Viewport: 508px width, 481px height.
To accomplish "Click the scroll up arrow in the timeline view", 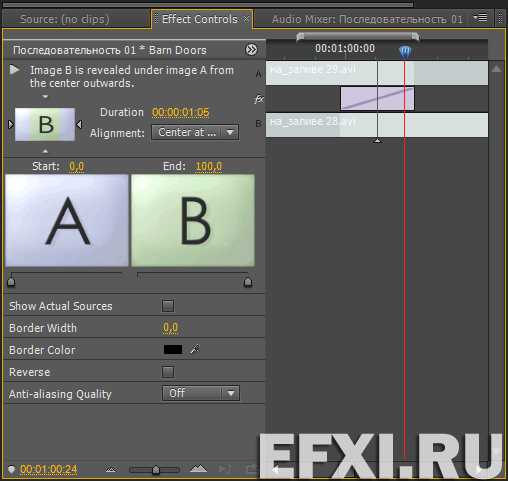I will click(x=496, y=69).
